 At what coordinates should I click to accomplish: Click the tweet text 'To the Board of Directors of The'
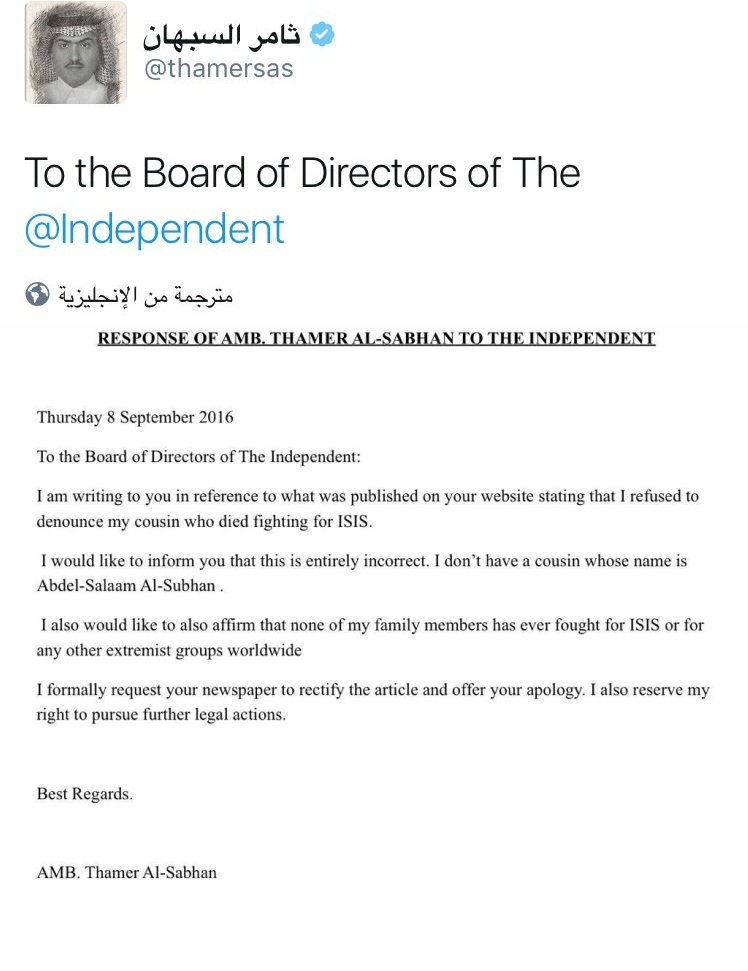tap(302, 173)
